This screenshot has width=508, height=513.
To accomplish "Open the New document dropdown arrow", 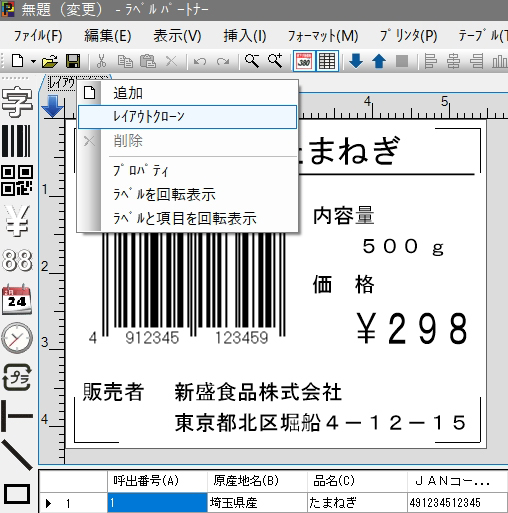I will 33,62.
